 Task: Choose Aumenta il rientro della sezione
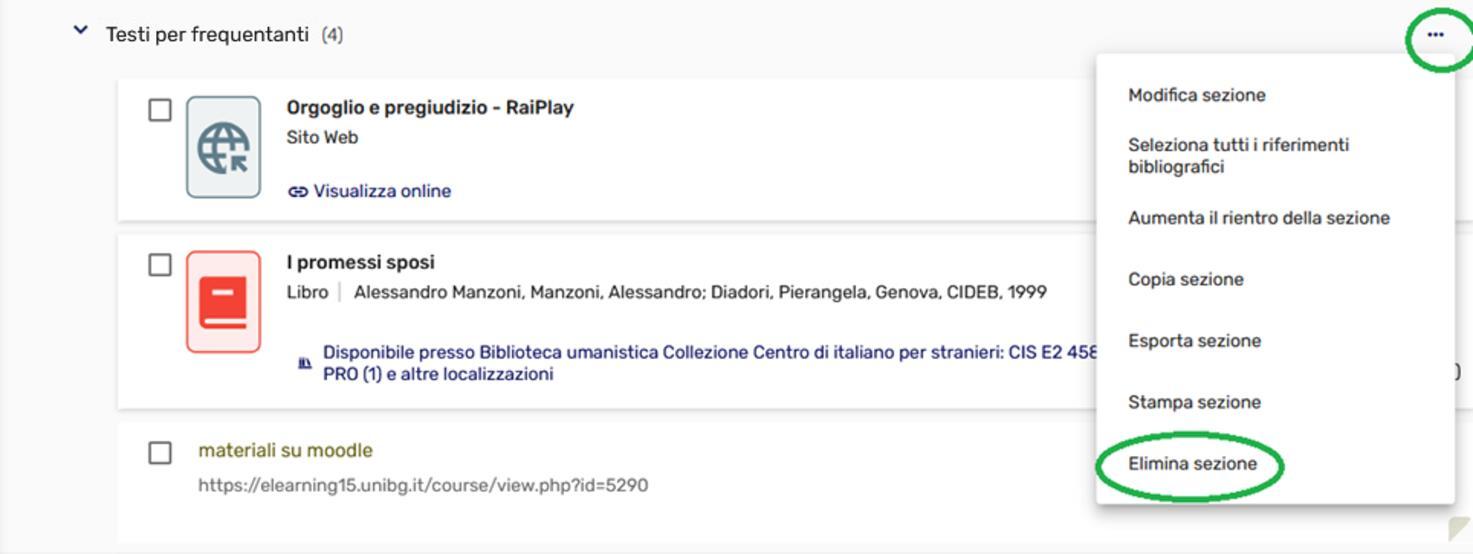click(1258, 218)
